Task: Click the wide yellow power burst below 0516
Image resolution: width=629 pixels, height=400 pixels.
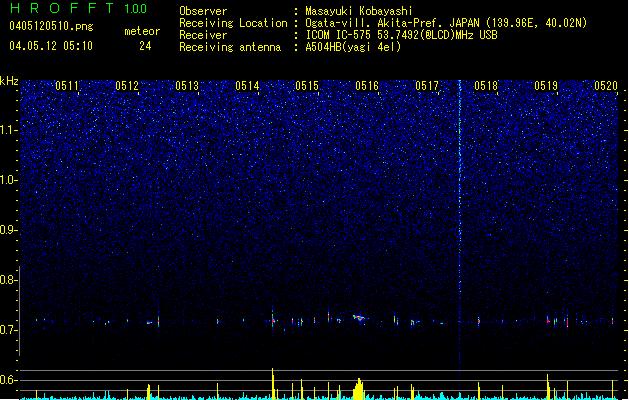Action: tap(359, 389)
